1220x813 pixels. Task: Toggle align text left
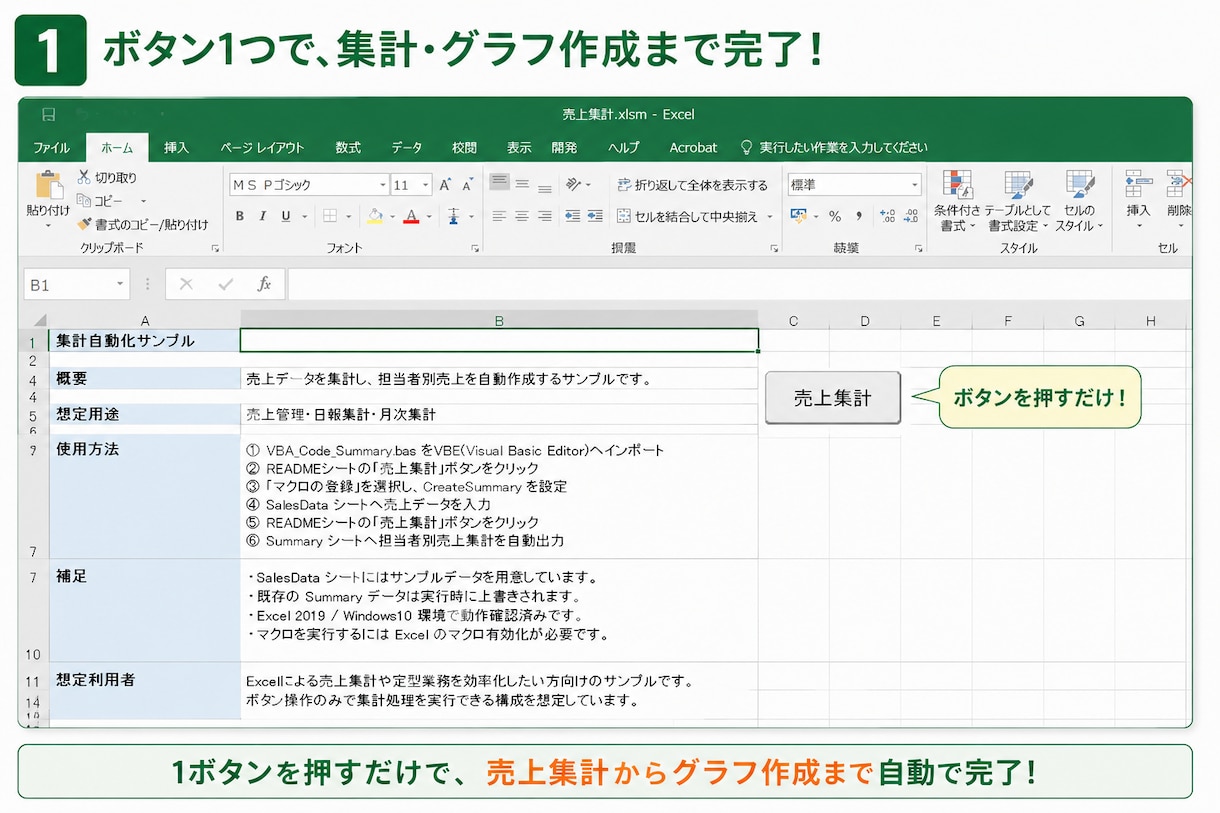tap(499, 216)
